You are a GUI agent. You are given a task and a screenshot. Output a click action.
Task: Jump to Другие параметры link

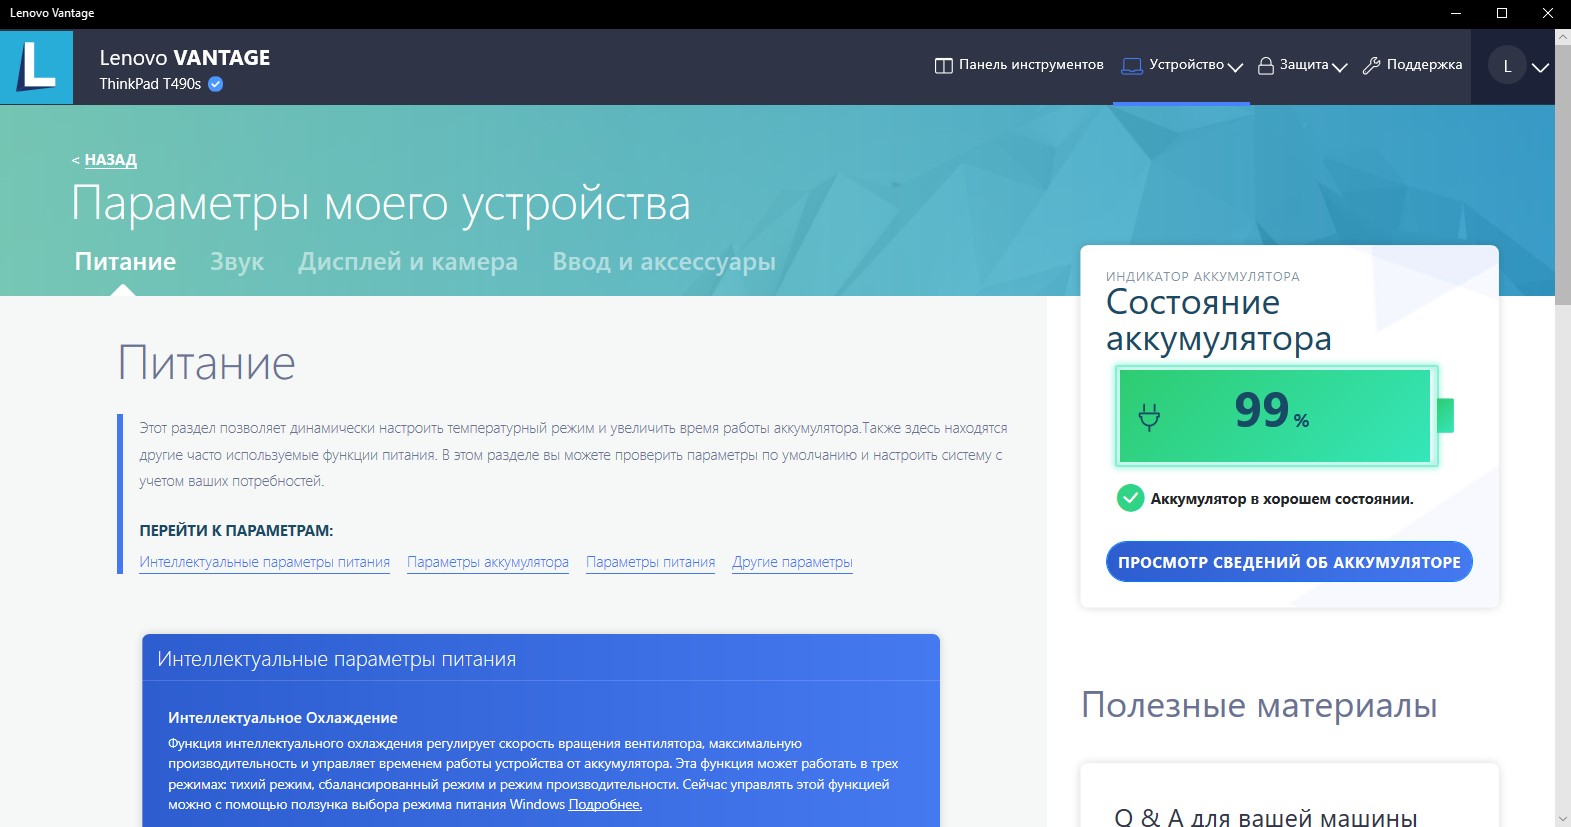pos(792,562)
